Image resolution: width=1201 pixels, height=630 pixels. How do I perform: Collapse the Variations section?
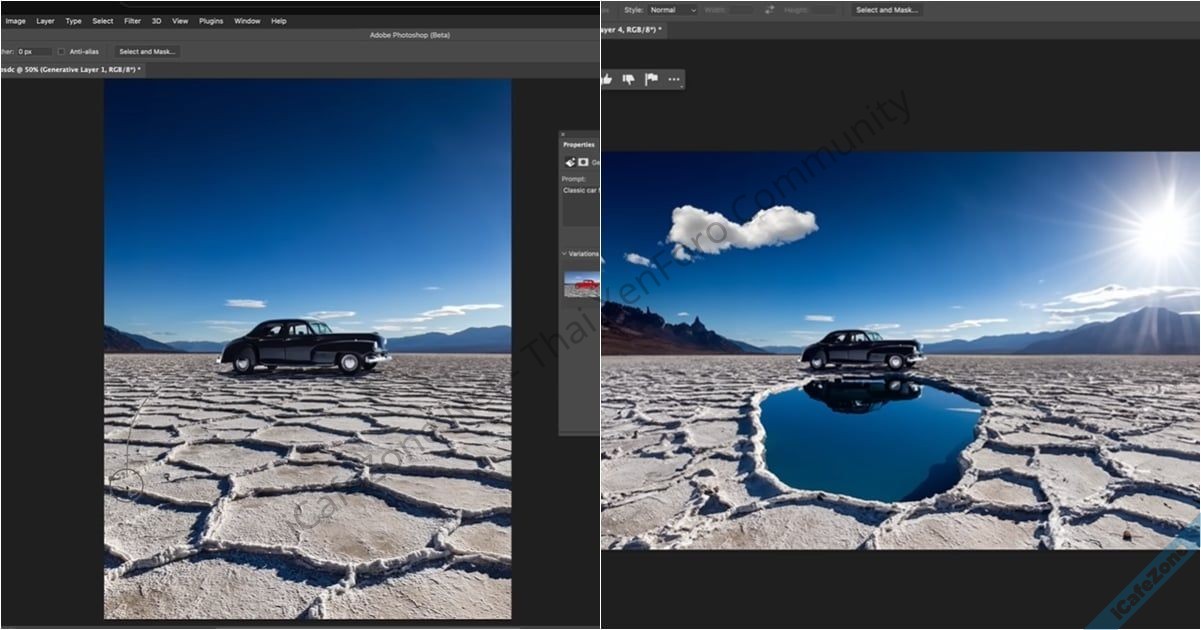click(x=564, y=254)
